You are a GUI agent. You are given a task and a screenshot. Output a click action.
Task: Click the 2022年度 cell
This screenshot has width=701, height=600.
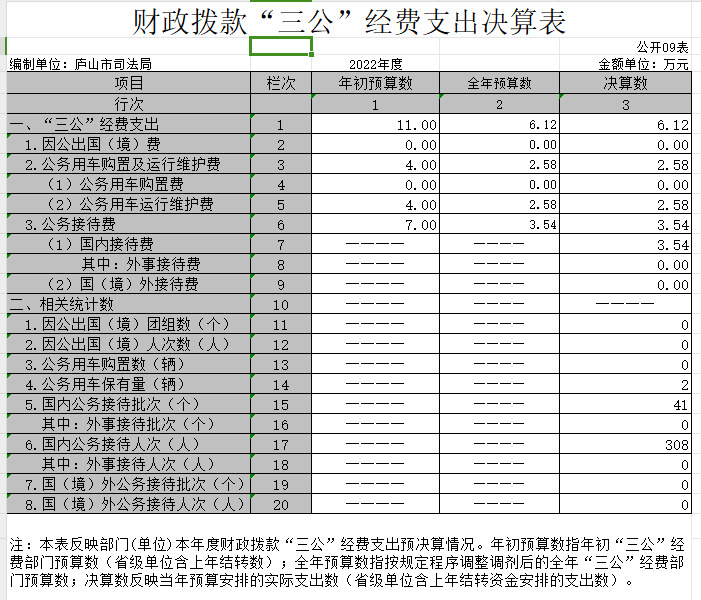[375, 64]
